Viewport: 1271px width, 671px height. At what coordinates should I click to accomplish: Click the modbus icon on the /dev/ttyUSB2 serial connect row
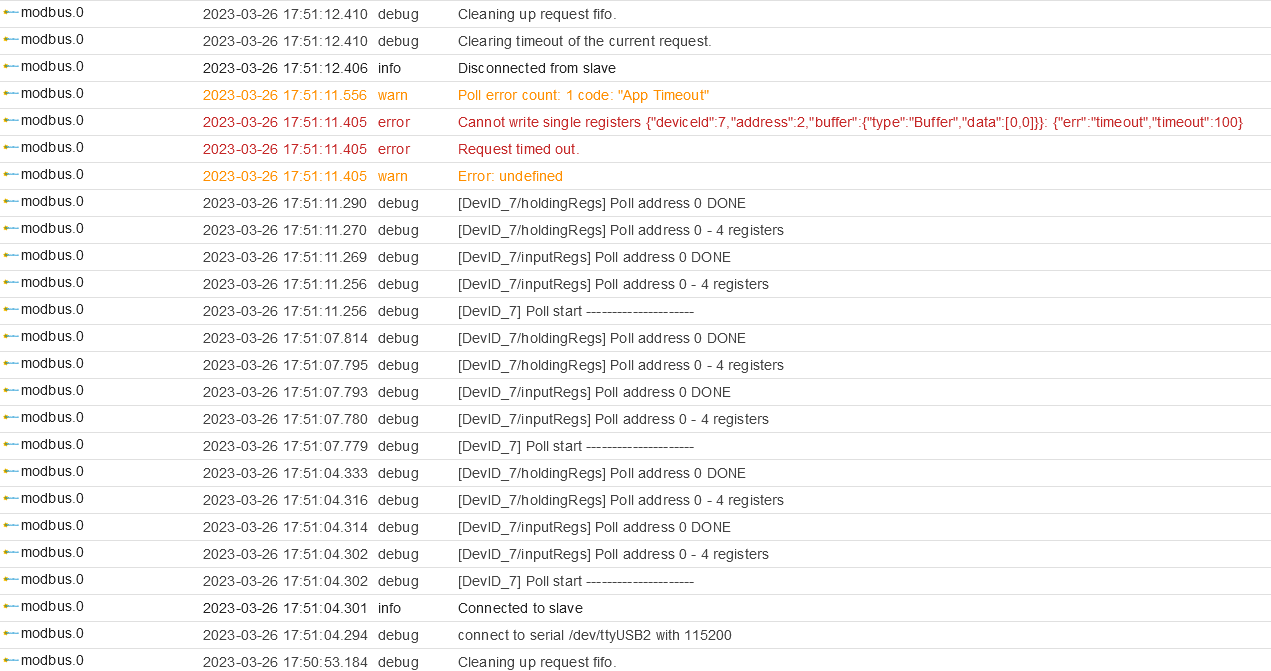pyautogui.click(x=11, y=634)
